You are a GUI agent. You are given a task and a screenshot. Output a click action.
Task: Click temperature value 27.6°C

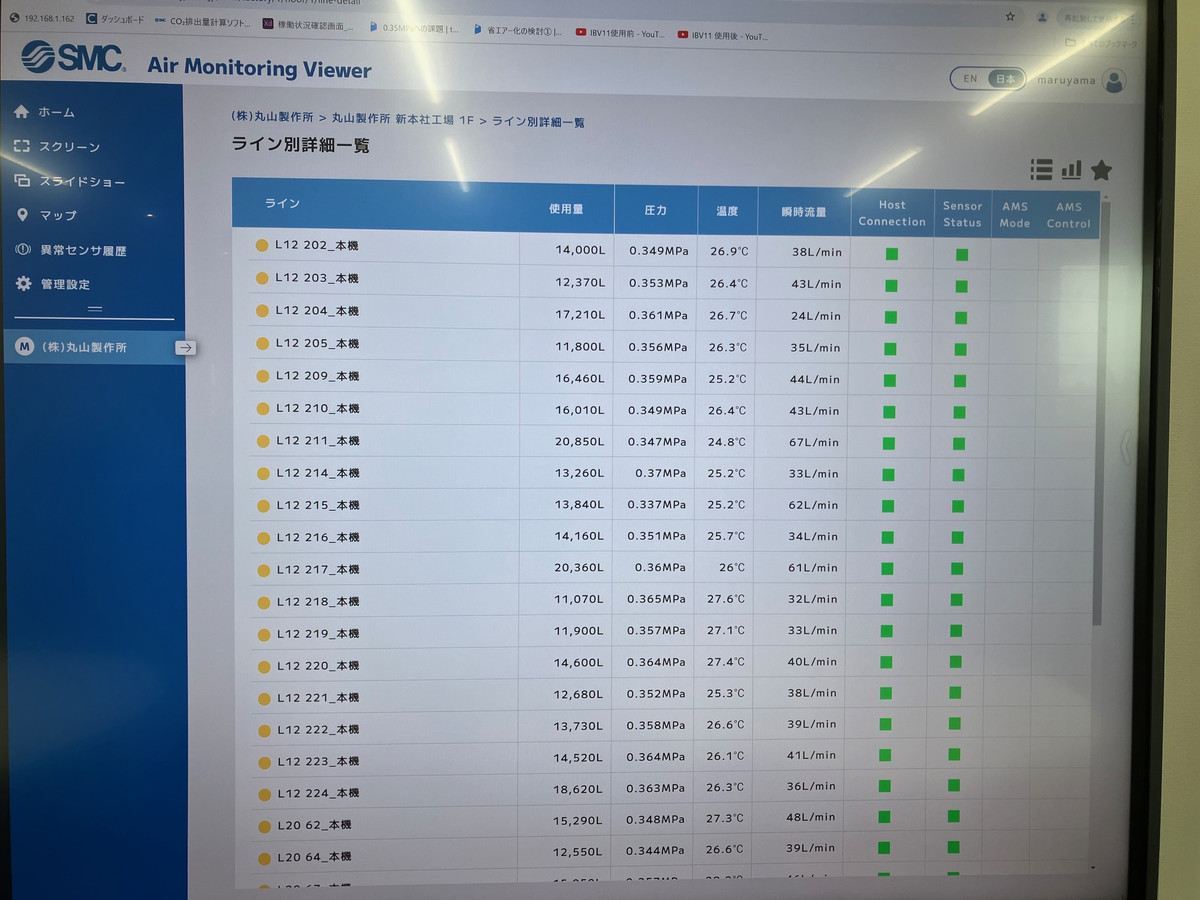[x=726, y=598]
